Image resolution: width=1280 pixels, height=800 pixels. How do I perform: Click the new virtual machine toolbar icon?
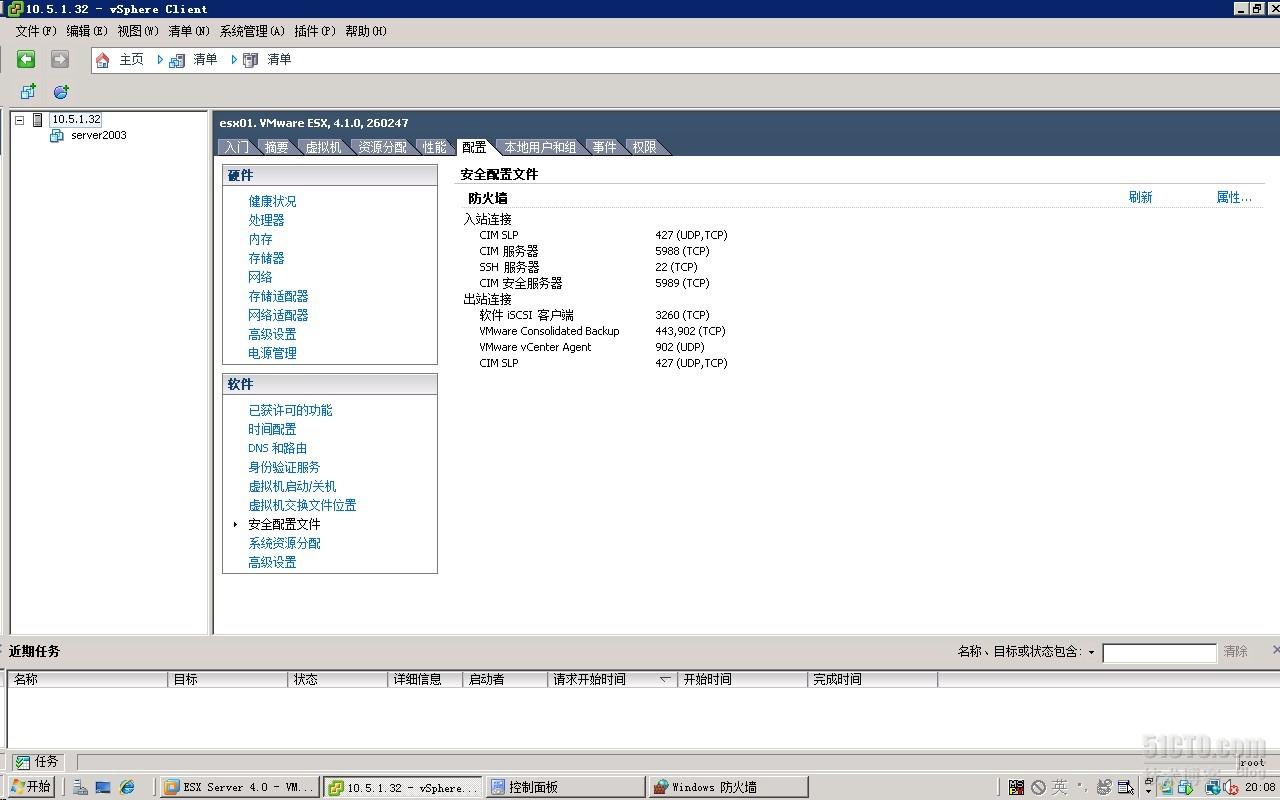(x=28, y=91)
